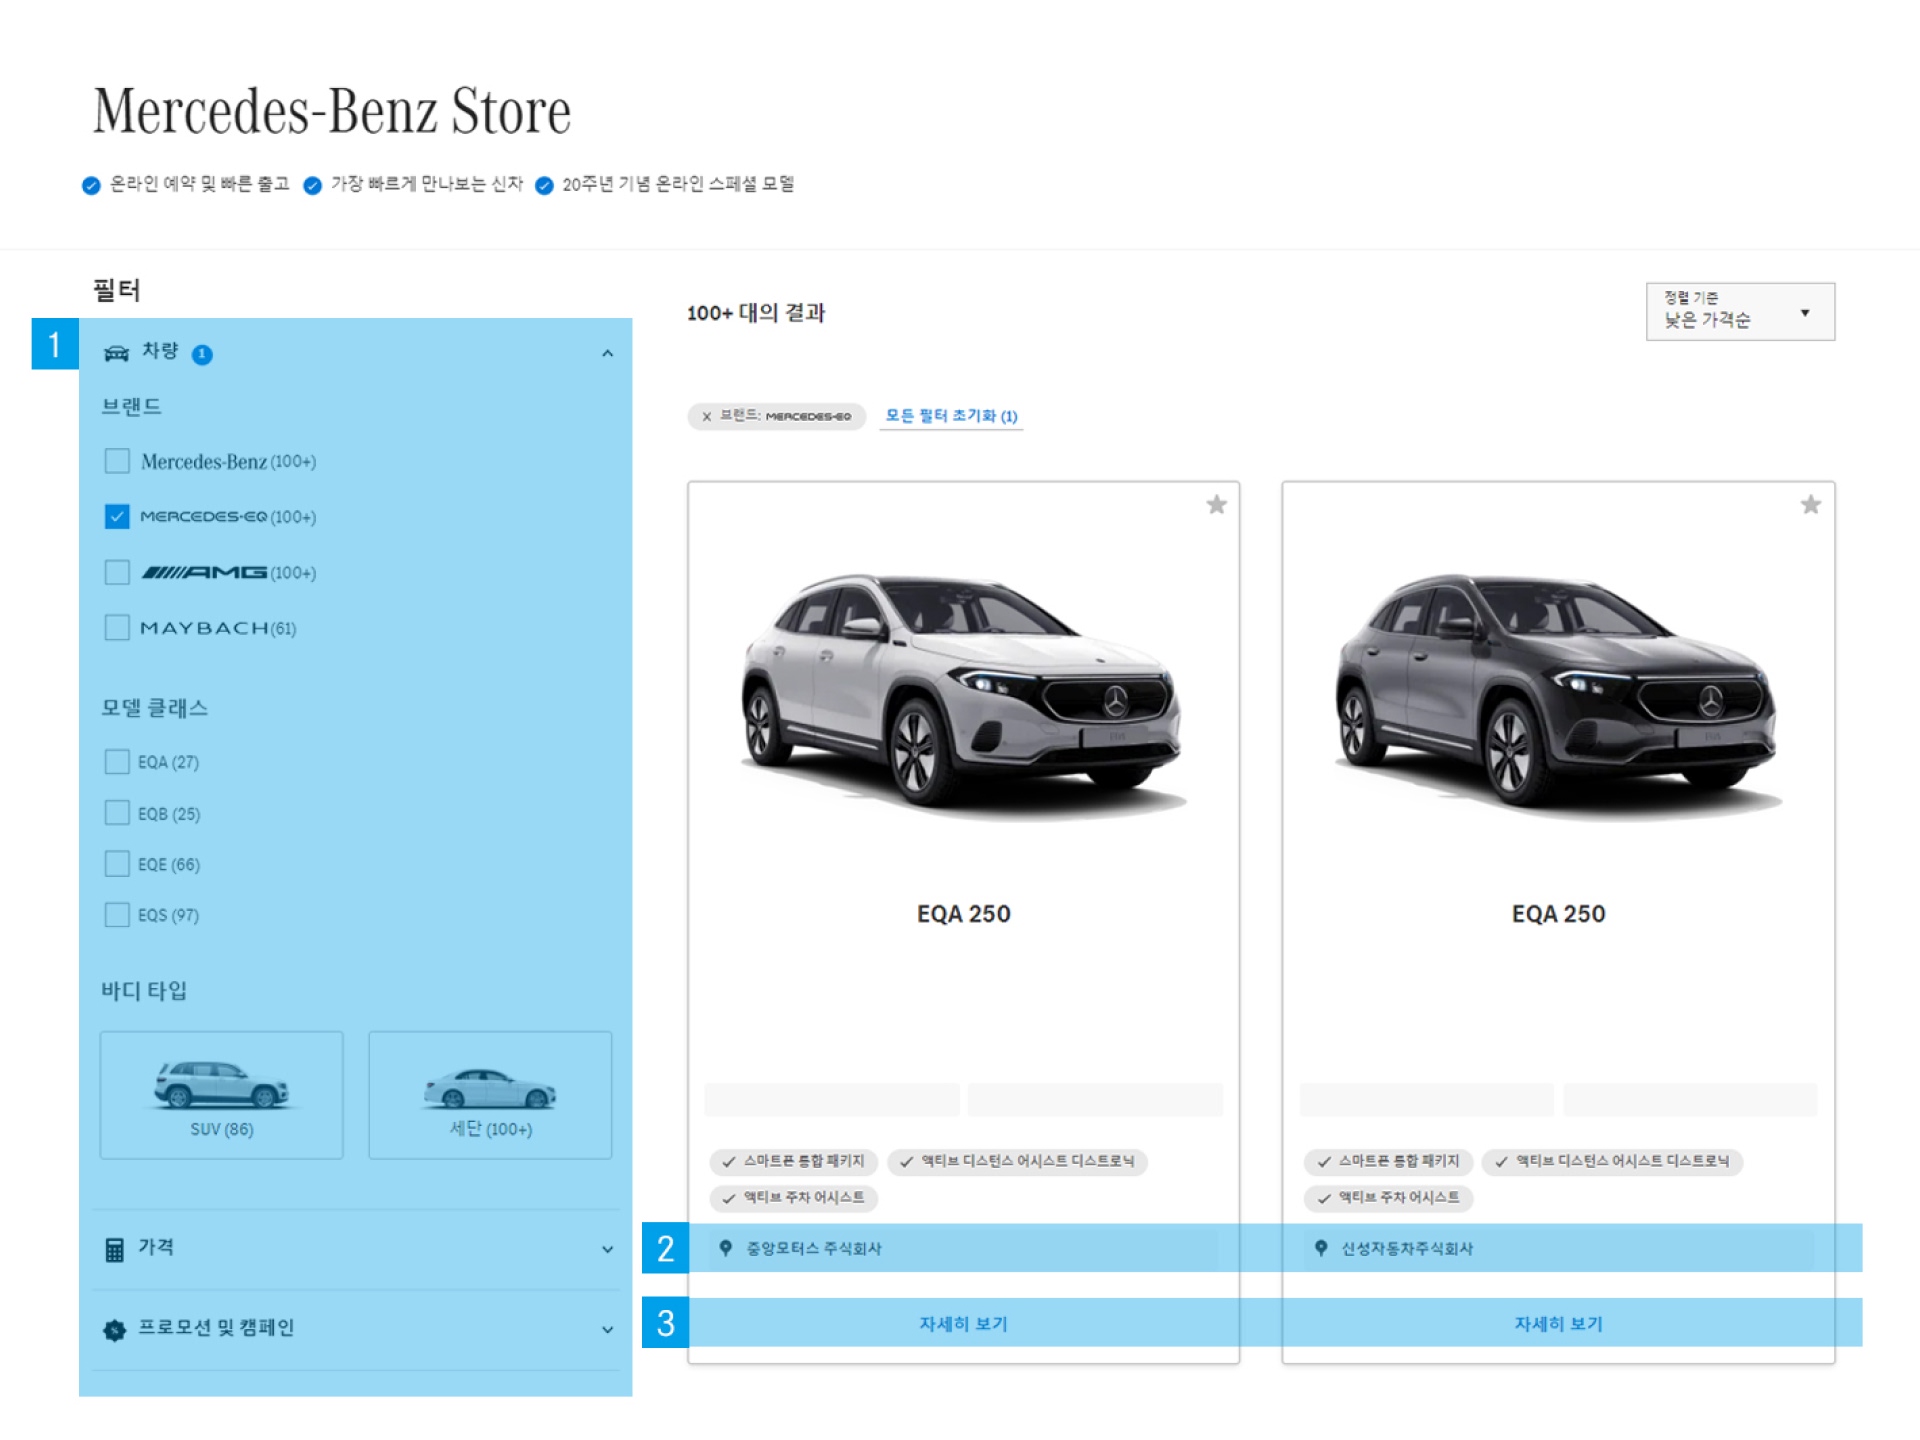Viewport: 1920px width, 1440px height.
Task: Select the 세단 (100+) body type tile
Action: pos(490,1095)
